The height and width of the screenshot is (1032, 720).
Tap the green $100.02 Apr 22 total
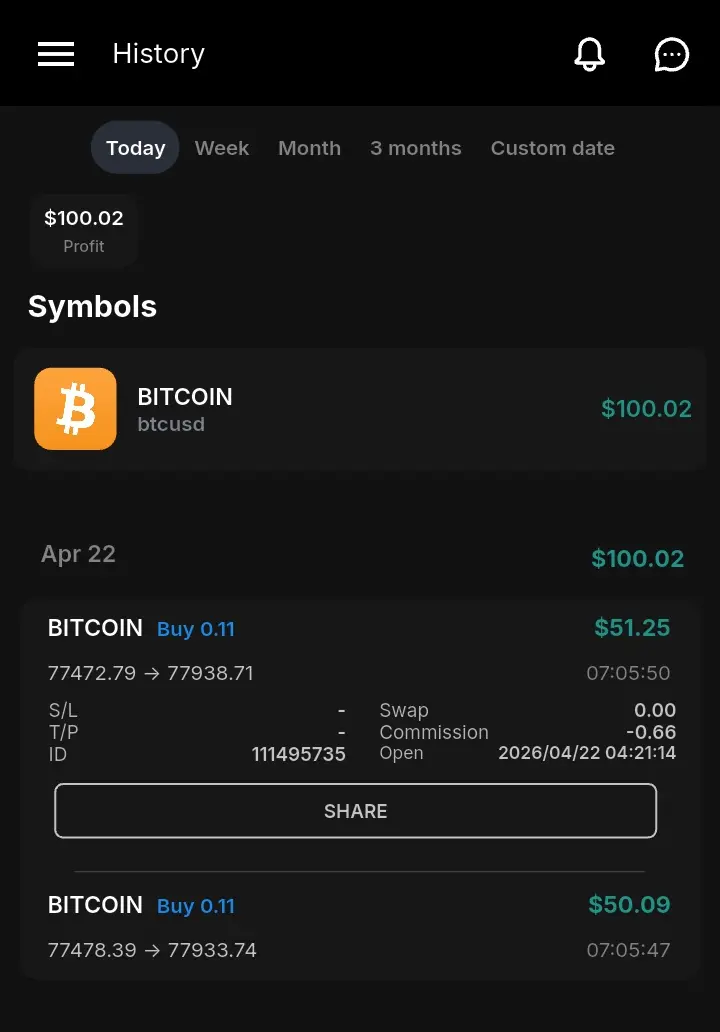point(637,559)
